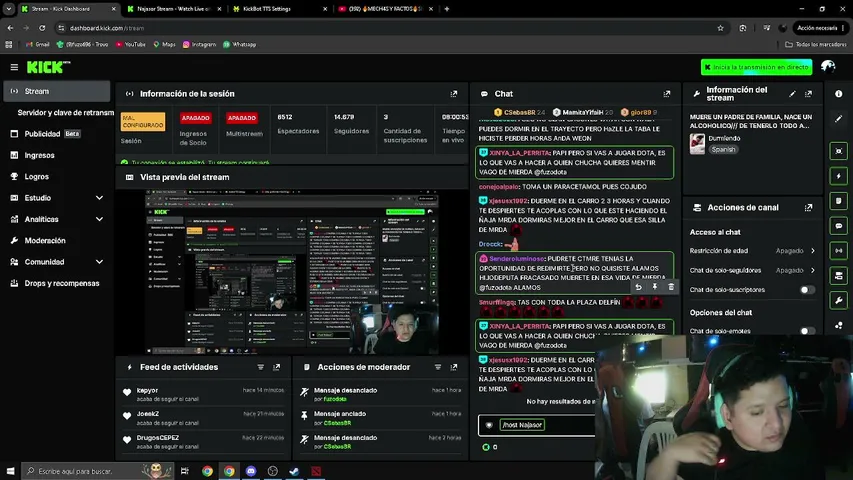This screenshot has width=853, height=480.
Task: Open the hamburger menu beside the Kick logo
Action: click(14, 67)
